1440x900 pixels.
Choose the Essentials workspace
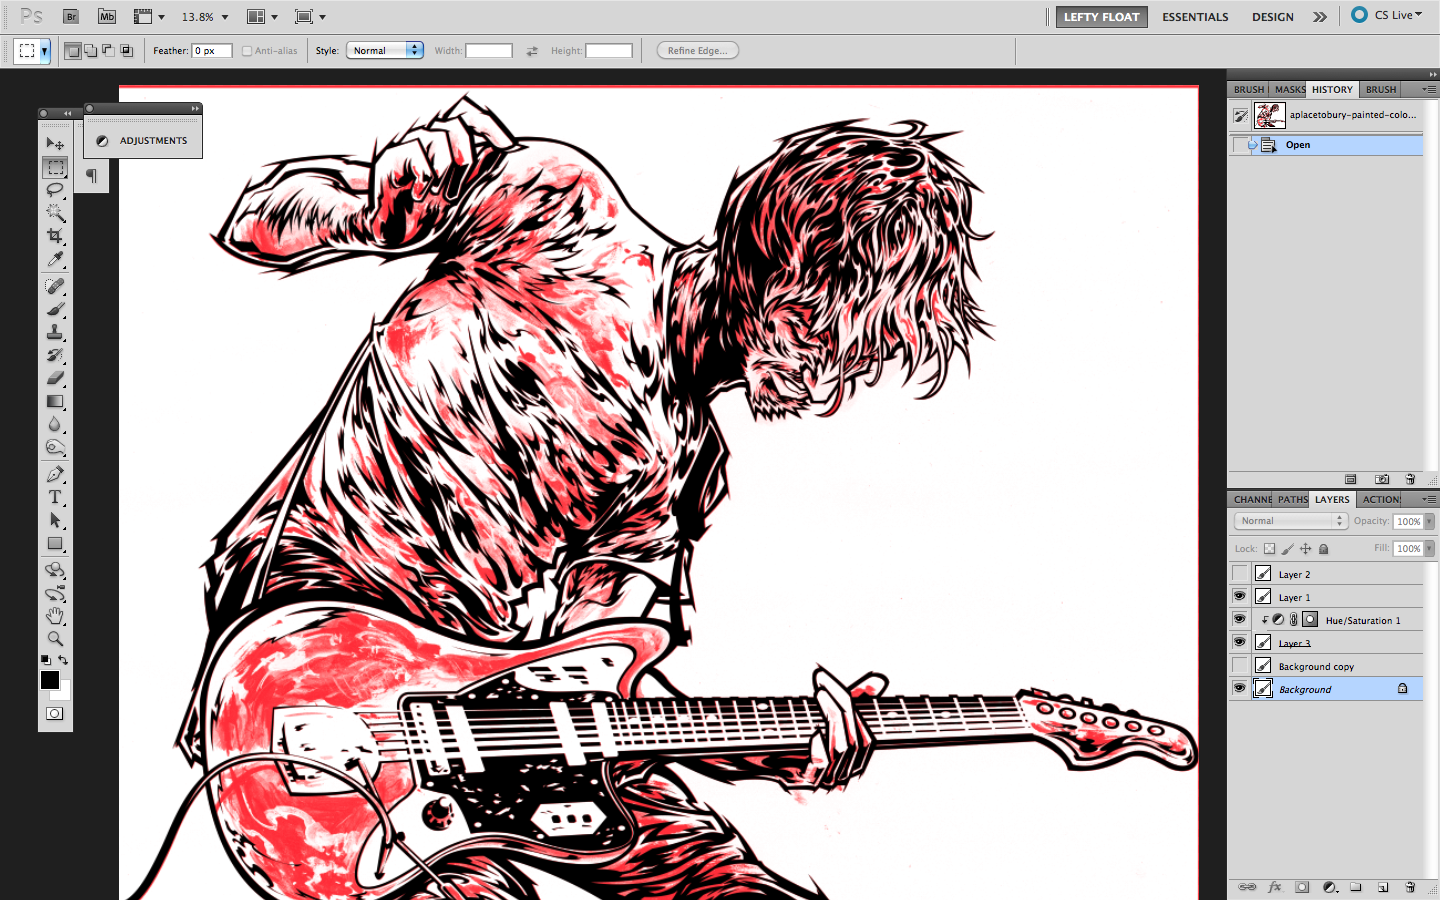[1195, 17]
